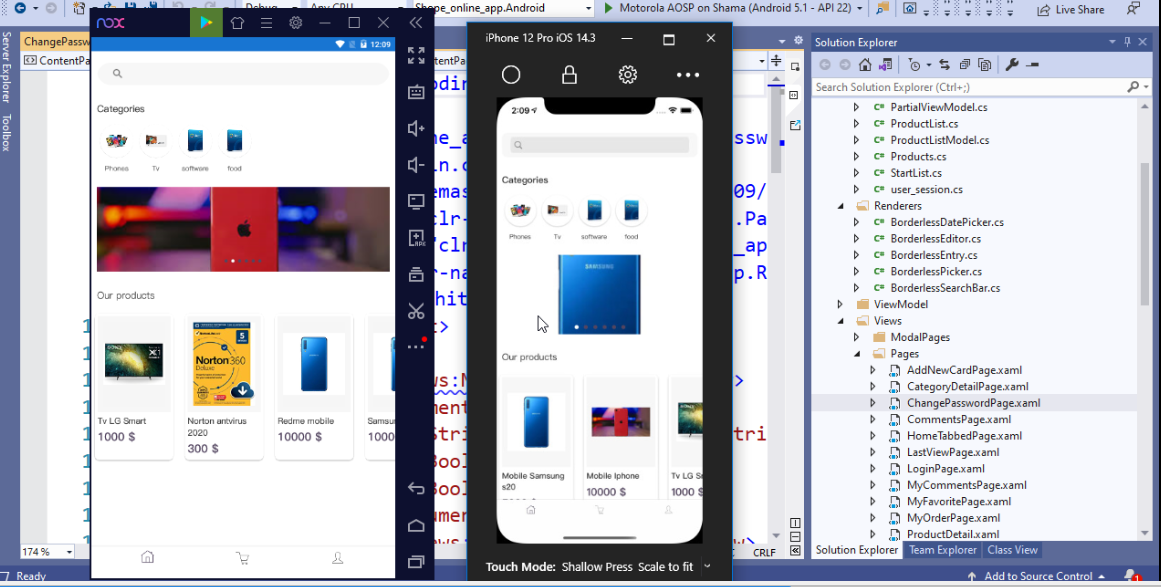This screenshot has width=1161, height=587.
Task: Open Solution Explorer search options dropdown
Action: [x=1147, y=87]
